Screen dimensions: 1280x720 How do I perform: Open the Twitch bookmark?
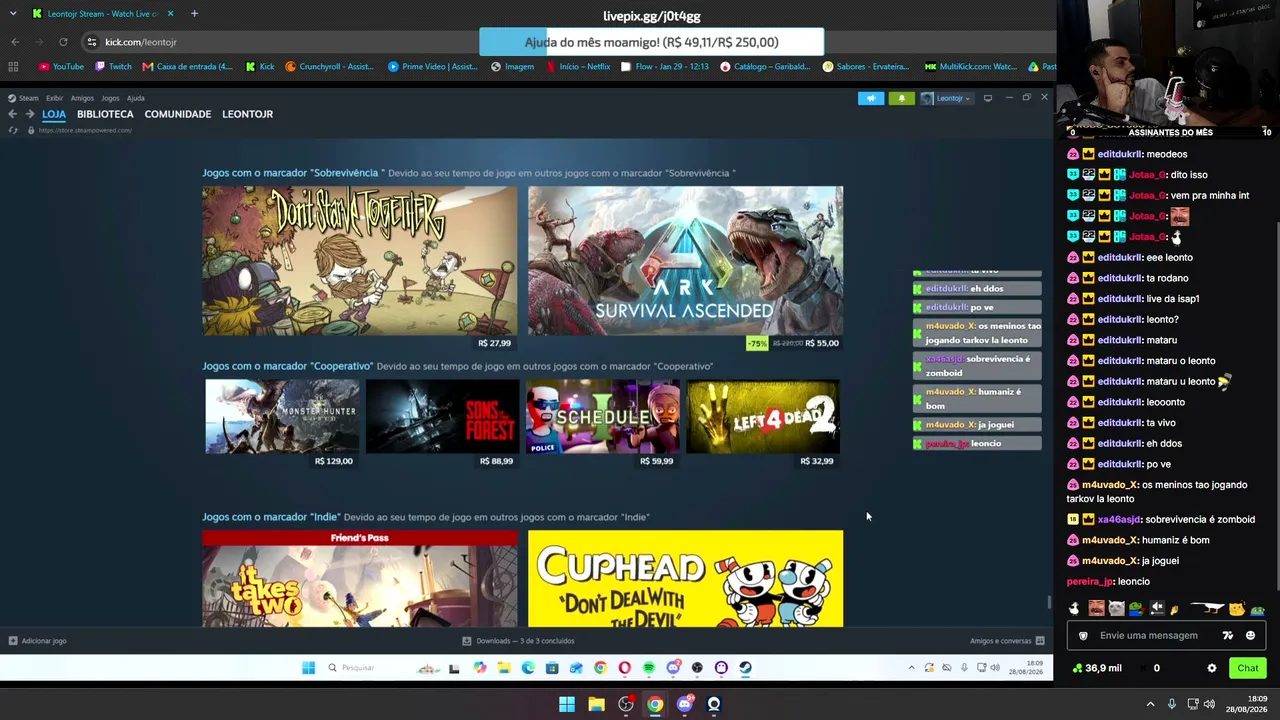tap(113, 67)
